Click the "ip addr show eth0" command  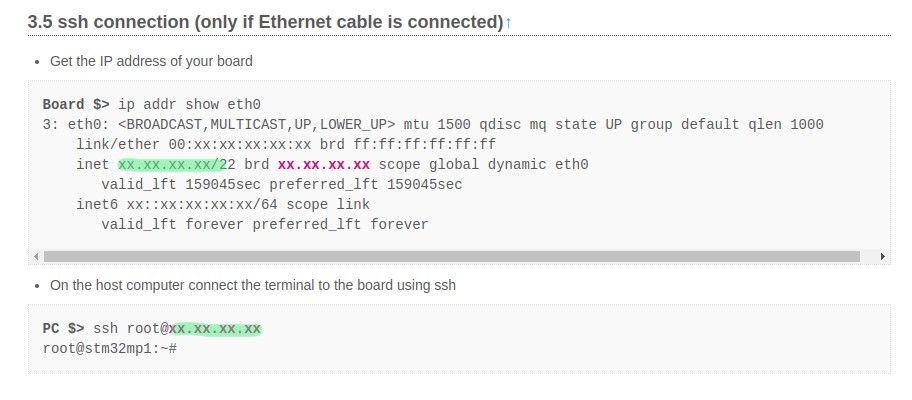tap(189, 104)
